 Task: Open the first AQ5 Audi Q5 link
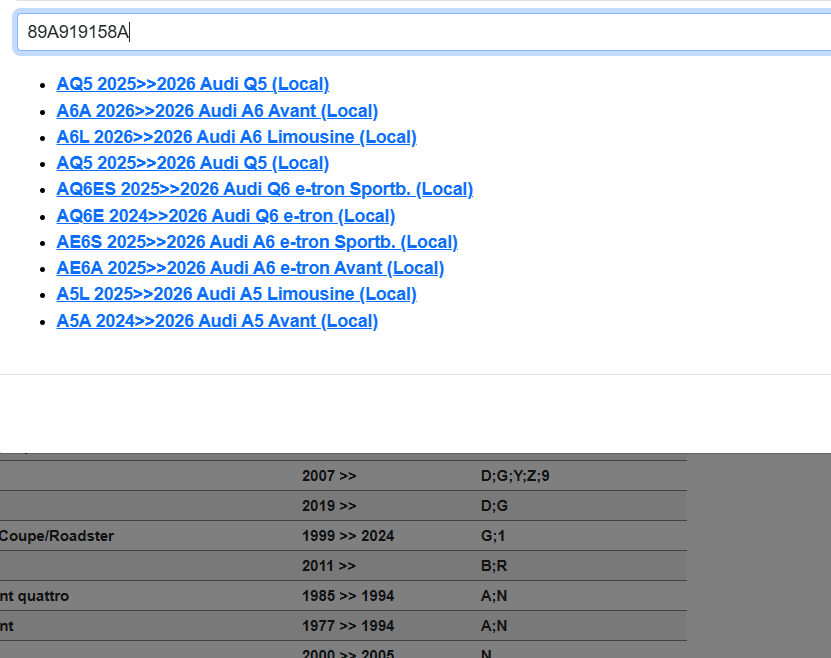tap(192, 84)
